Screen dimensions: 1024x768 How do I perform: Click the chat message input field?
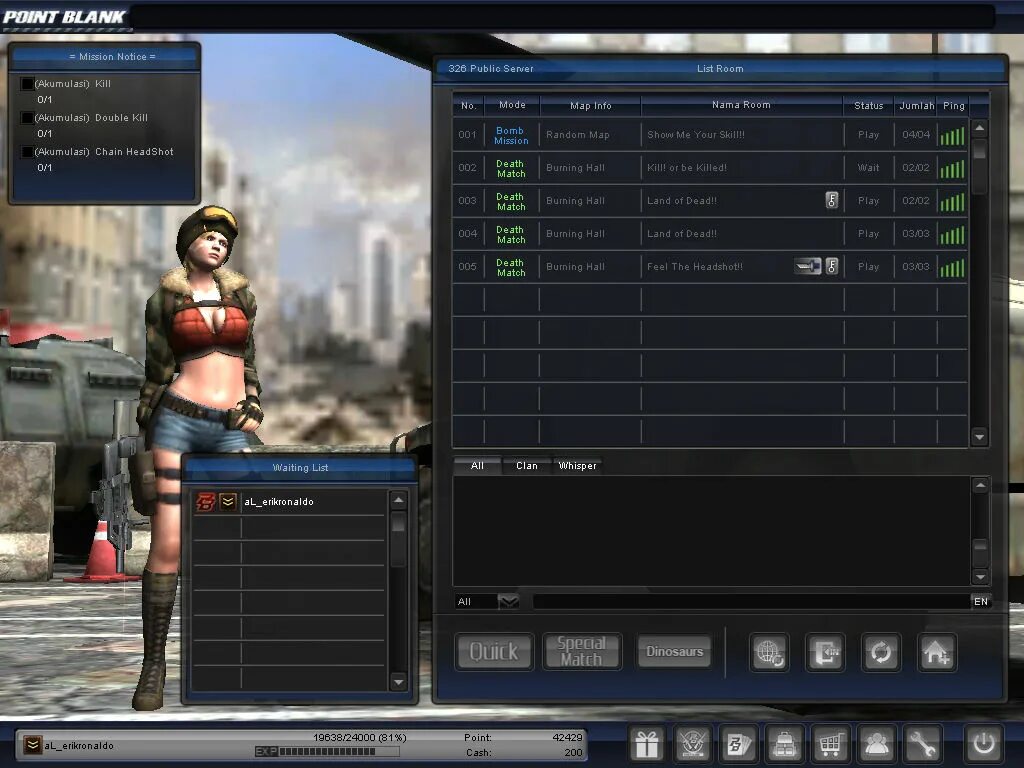pyautogui.click(x=751, y=601)
